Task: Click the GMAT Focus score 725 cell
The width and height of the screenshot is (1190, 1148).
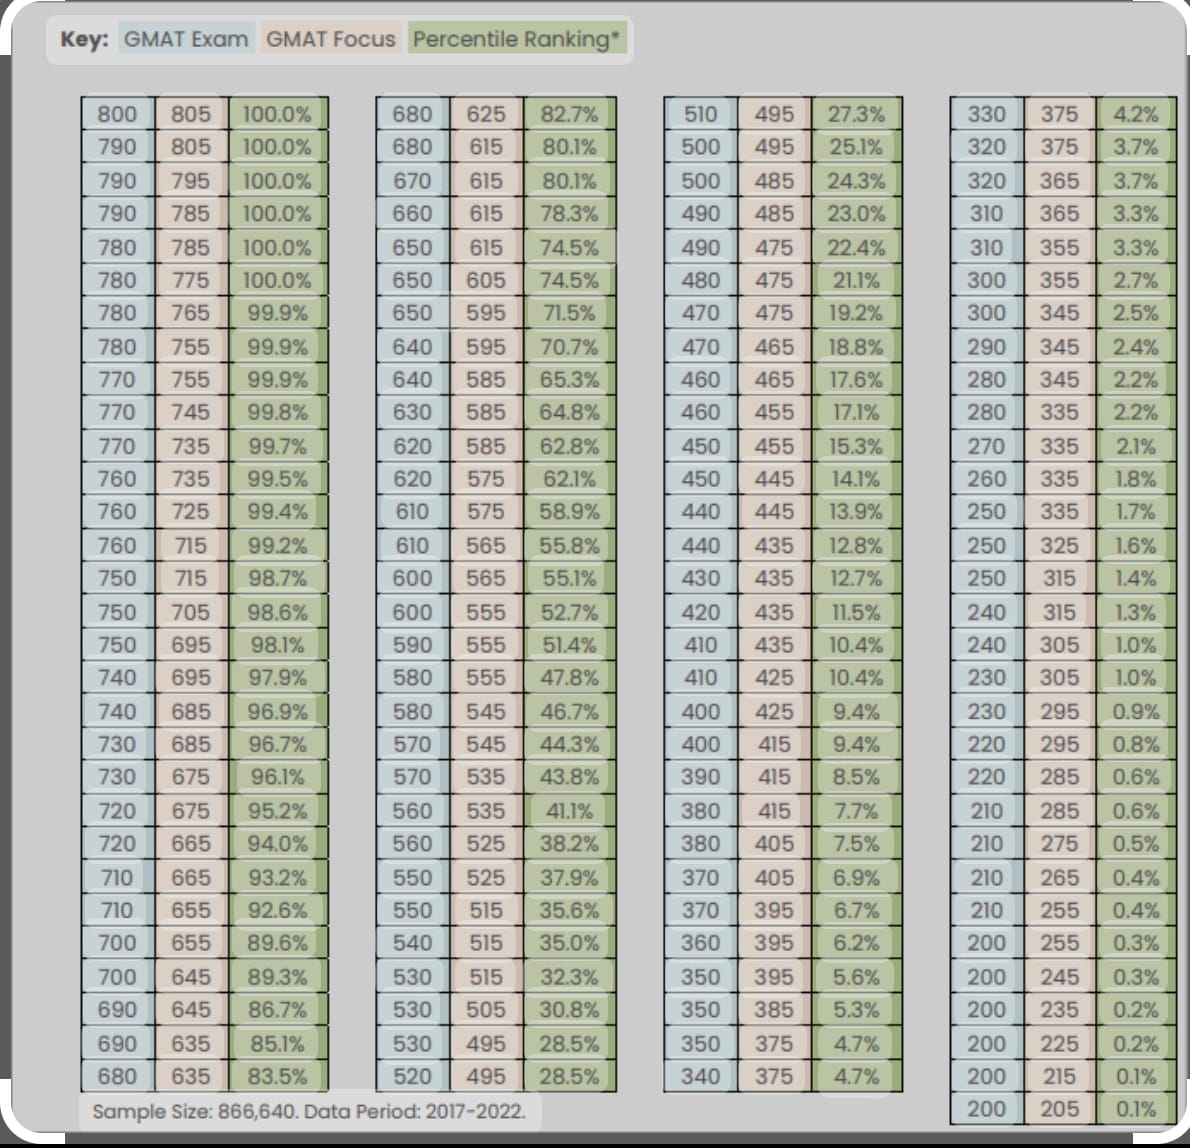Action: pos(191,511)
